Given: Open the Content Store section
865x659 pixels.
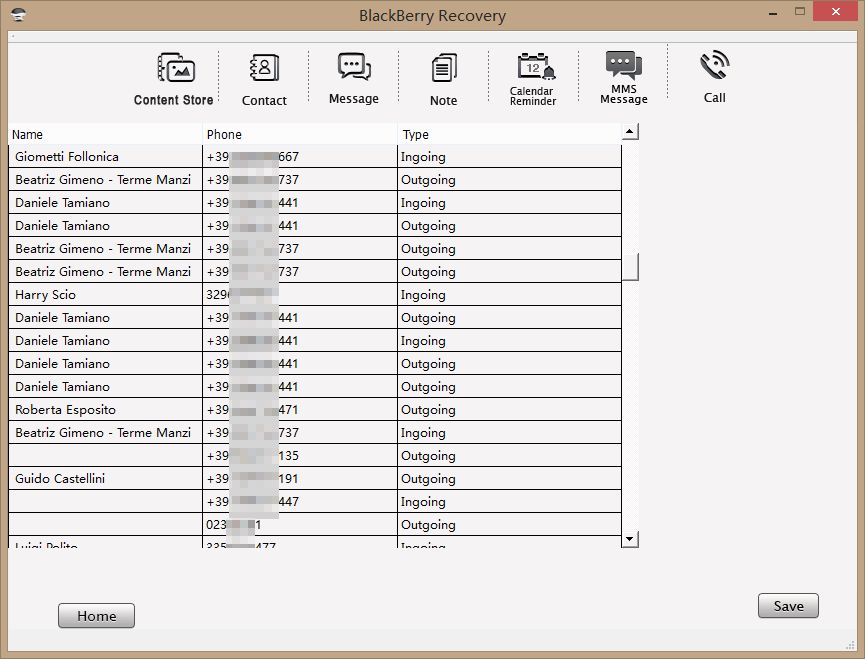Looking at the screenshot, I should 174,78.
